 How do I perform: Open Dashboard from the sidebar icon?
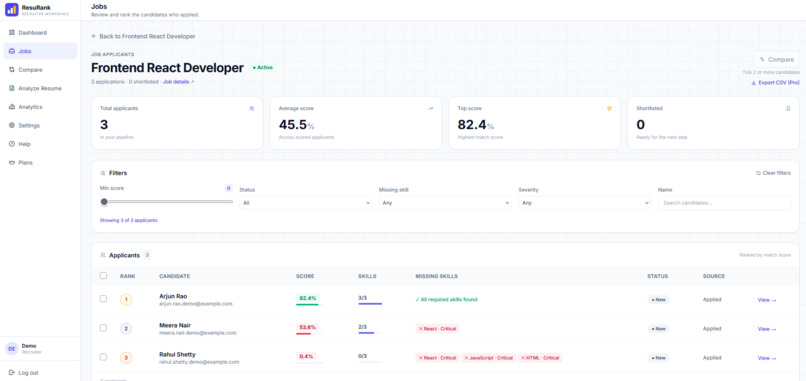tap(12, 33)
